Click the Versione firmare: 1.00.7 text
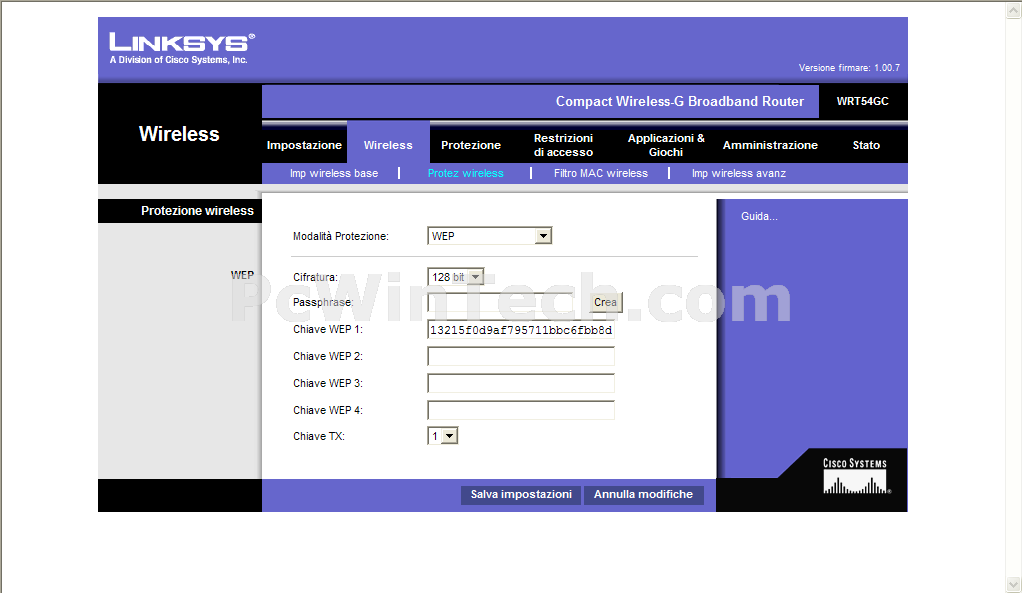1022x593 pixels. (849, 68)
